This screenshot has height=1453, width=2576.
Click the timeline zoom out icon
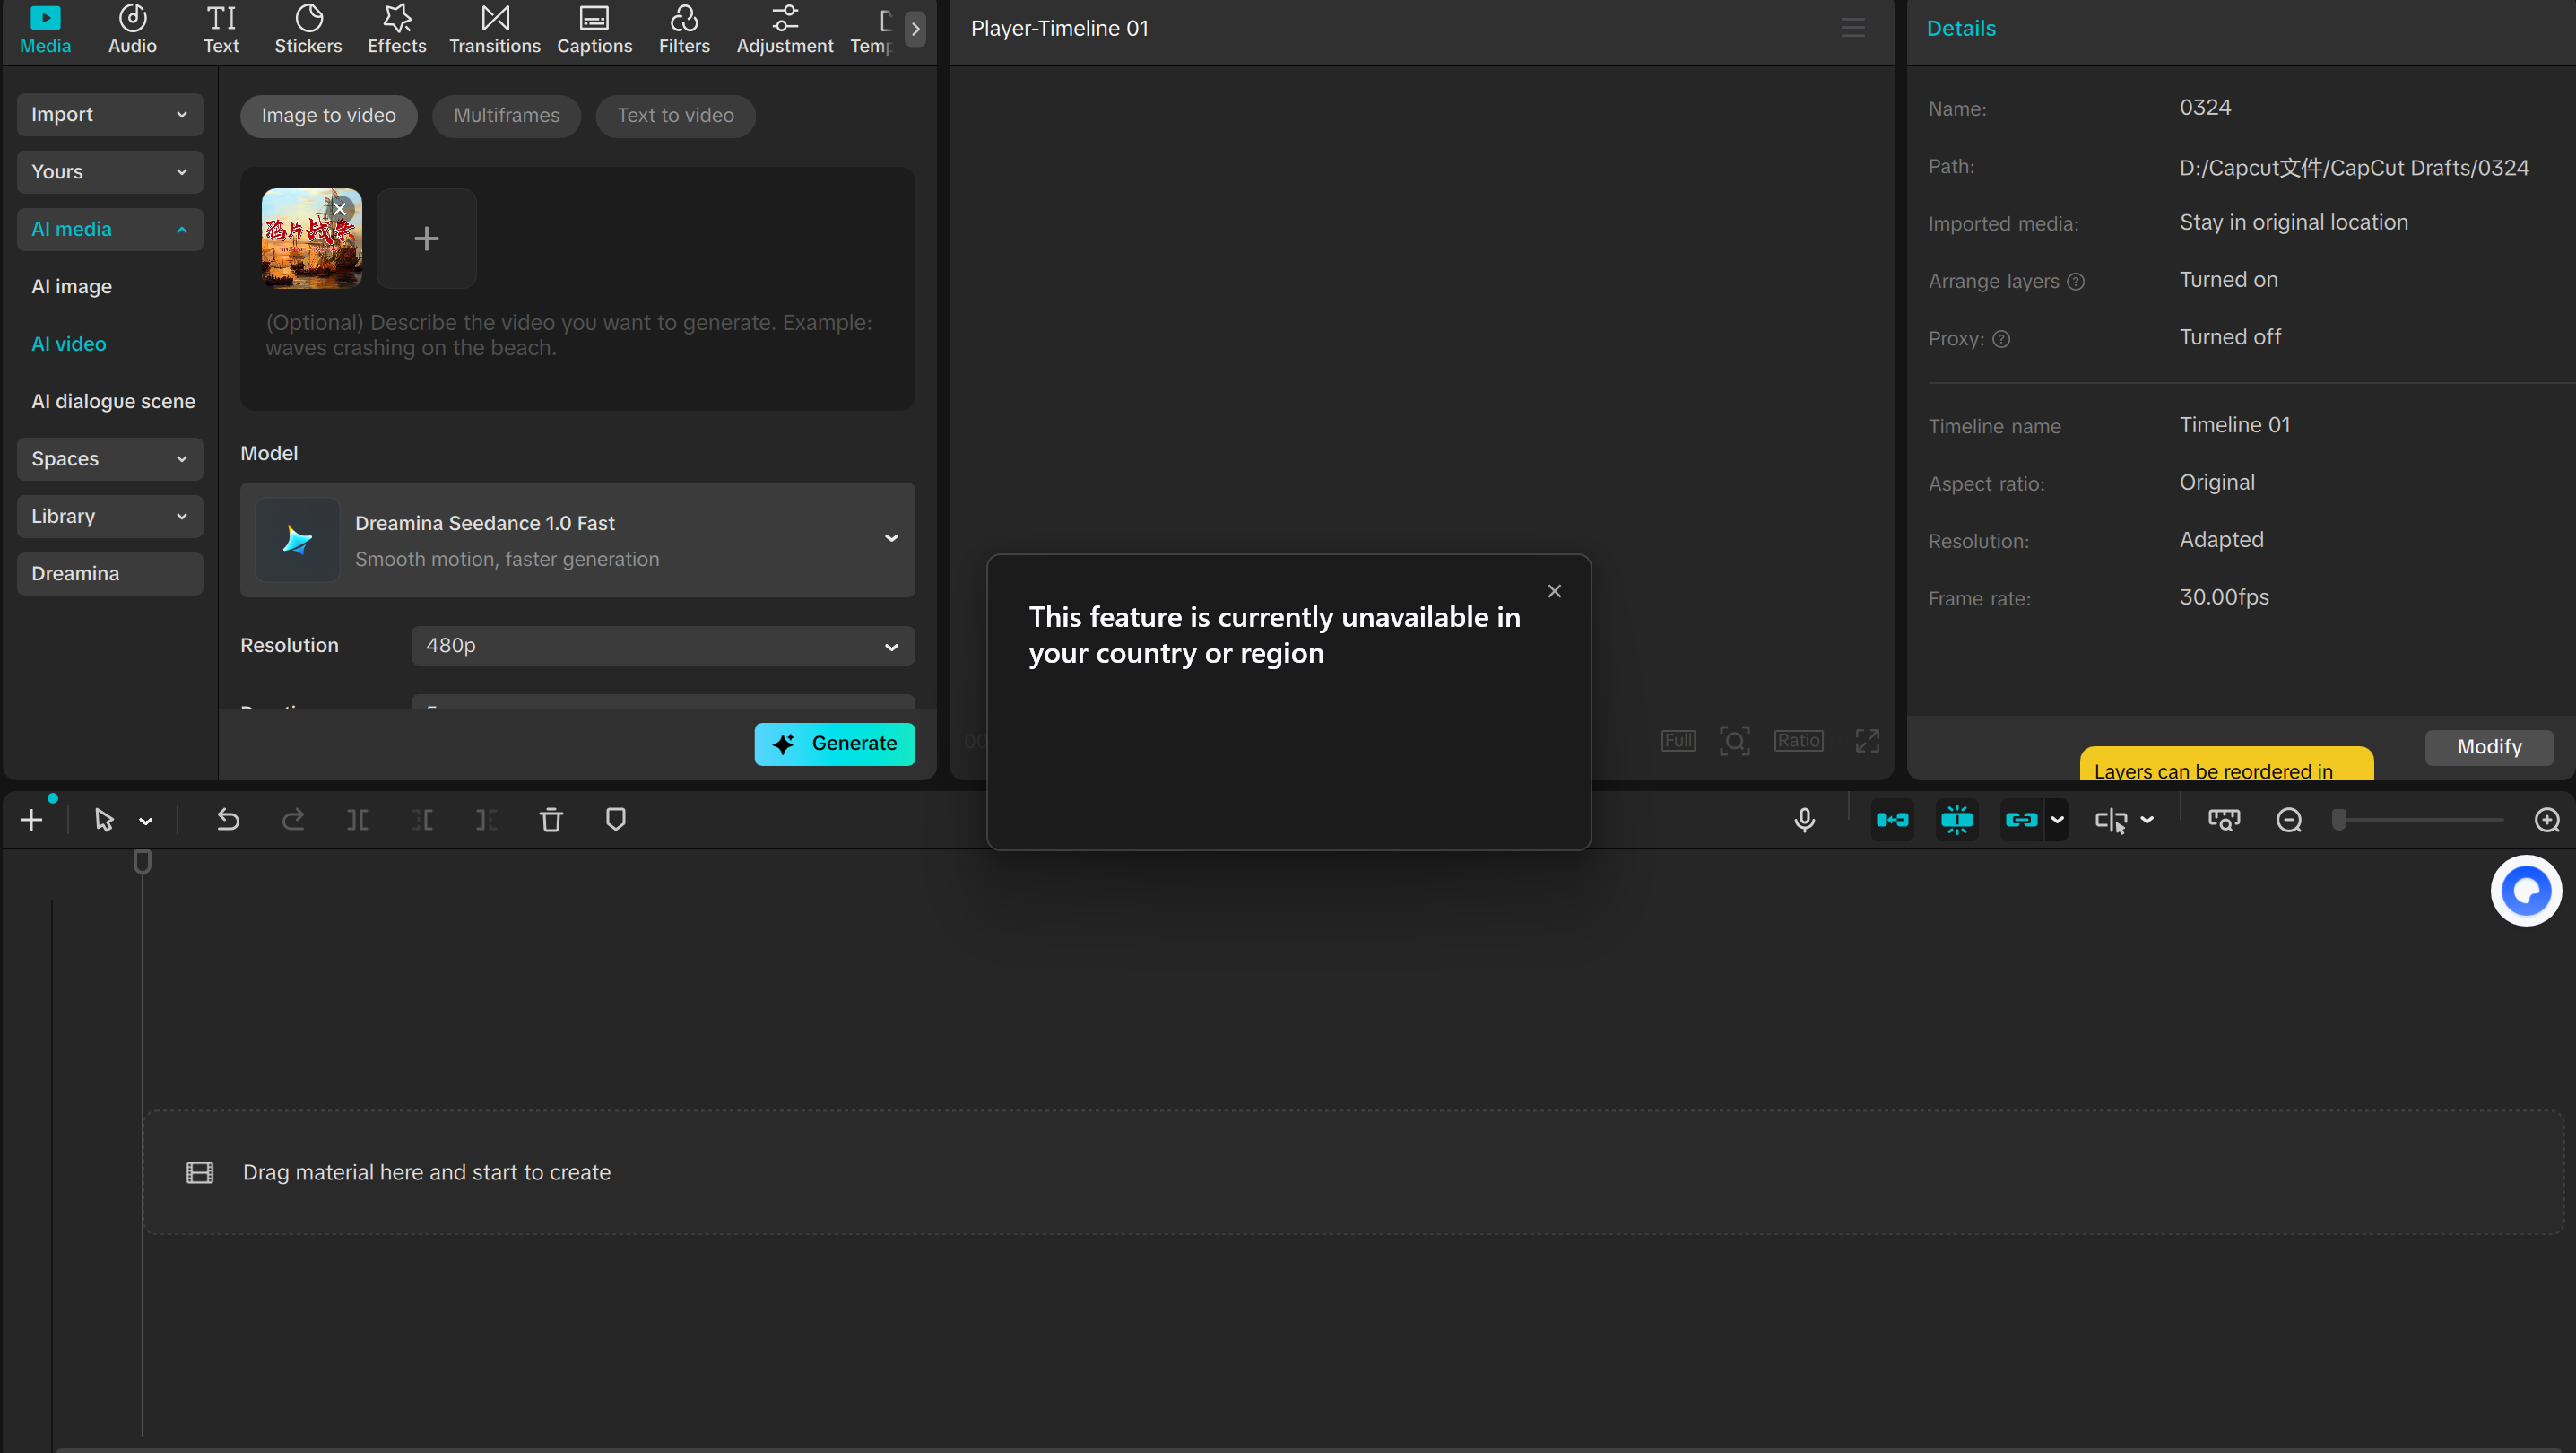pos(2289,820)
